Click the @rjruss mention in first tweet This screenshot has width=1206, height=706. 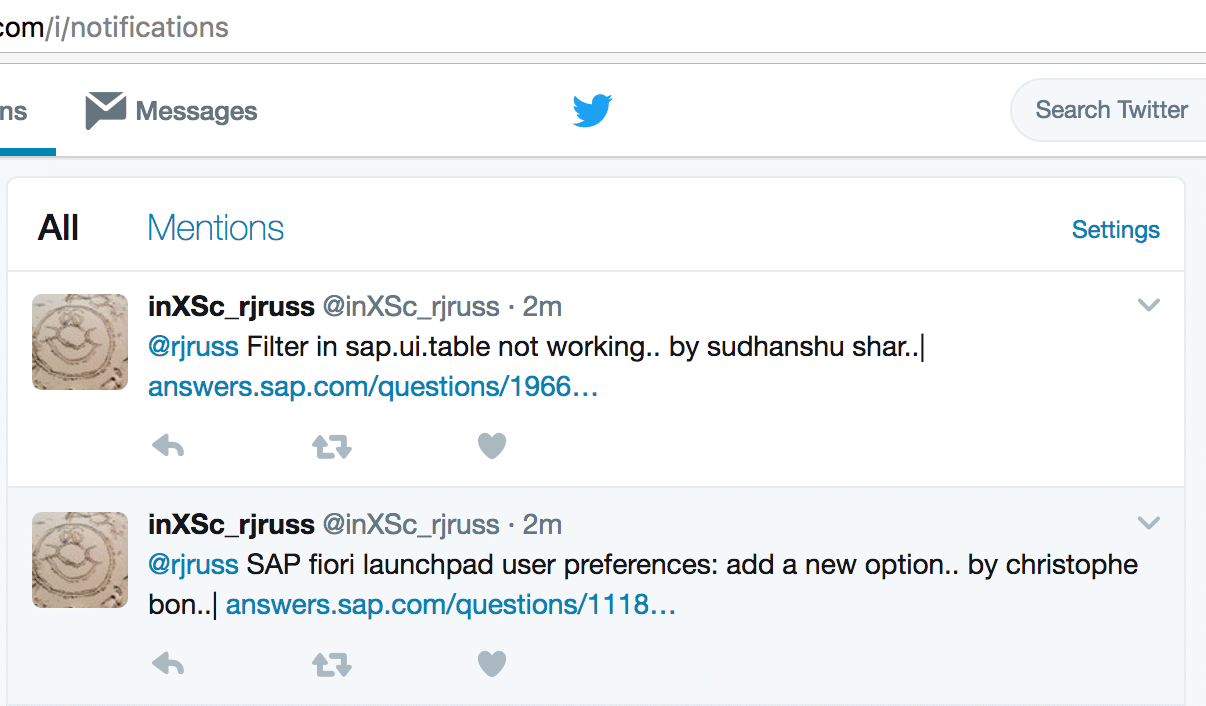click(193, 347)
